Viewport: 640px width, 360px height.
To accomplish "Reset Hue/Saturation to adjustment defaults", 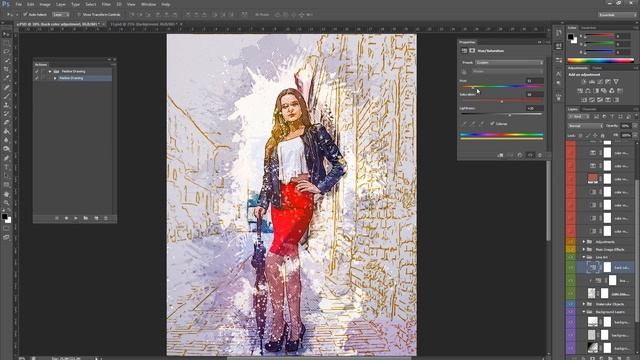I will pyautogui.click(x=520, y=155).
